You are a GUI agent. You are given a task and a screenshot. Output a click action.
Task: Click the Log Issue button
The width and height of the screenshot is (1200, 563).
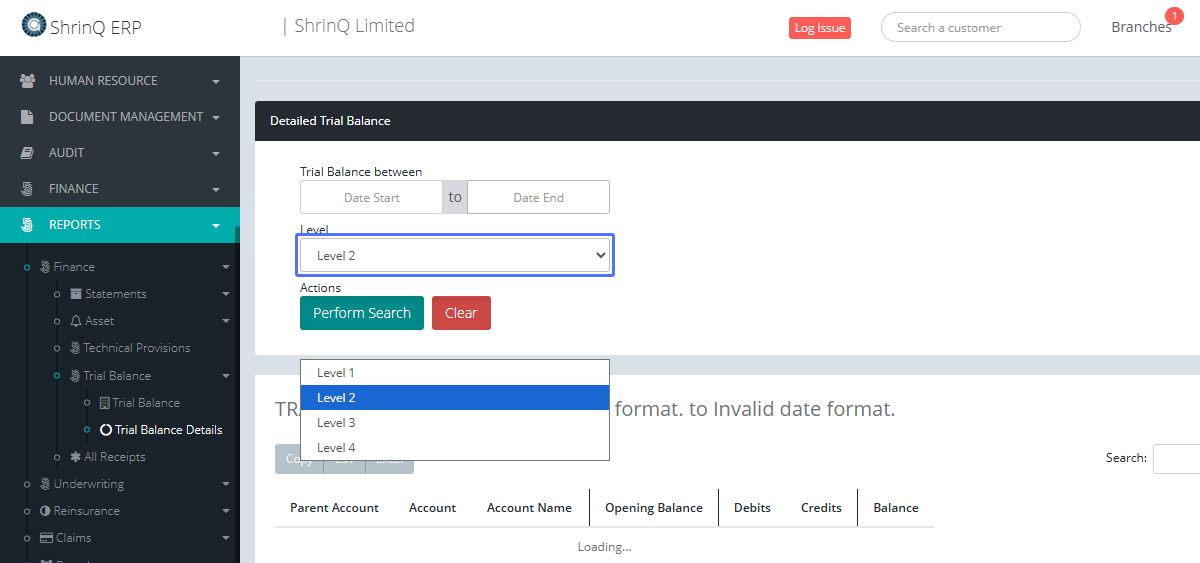pyautogui.click(x=819, y=28)
